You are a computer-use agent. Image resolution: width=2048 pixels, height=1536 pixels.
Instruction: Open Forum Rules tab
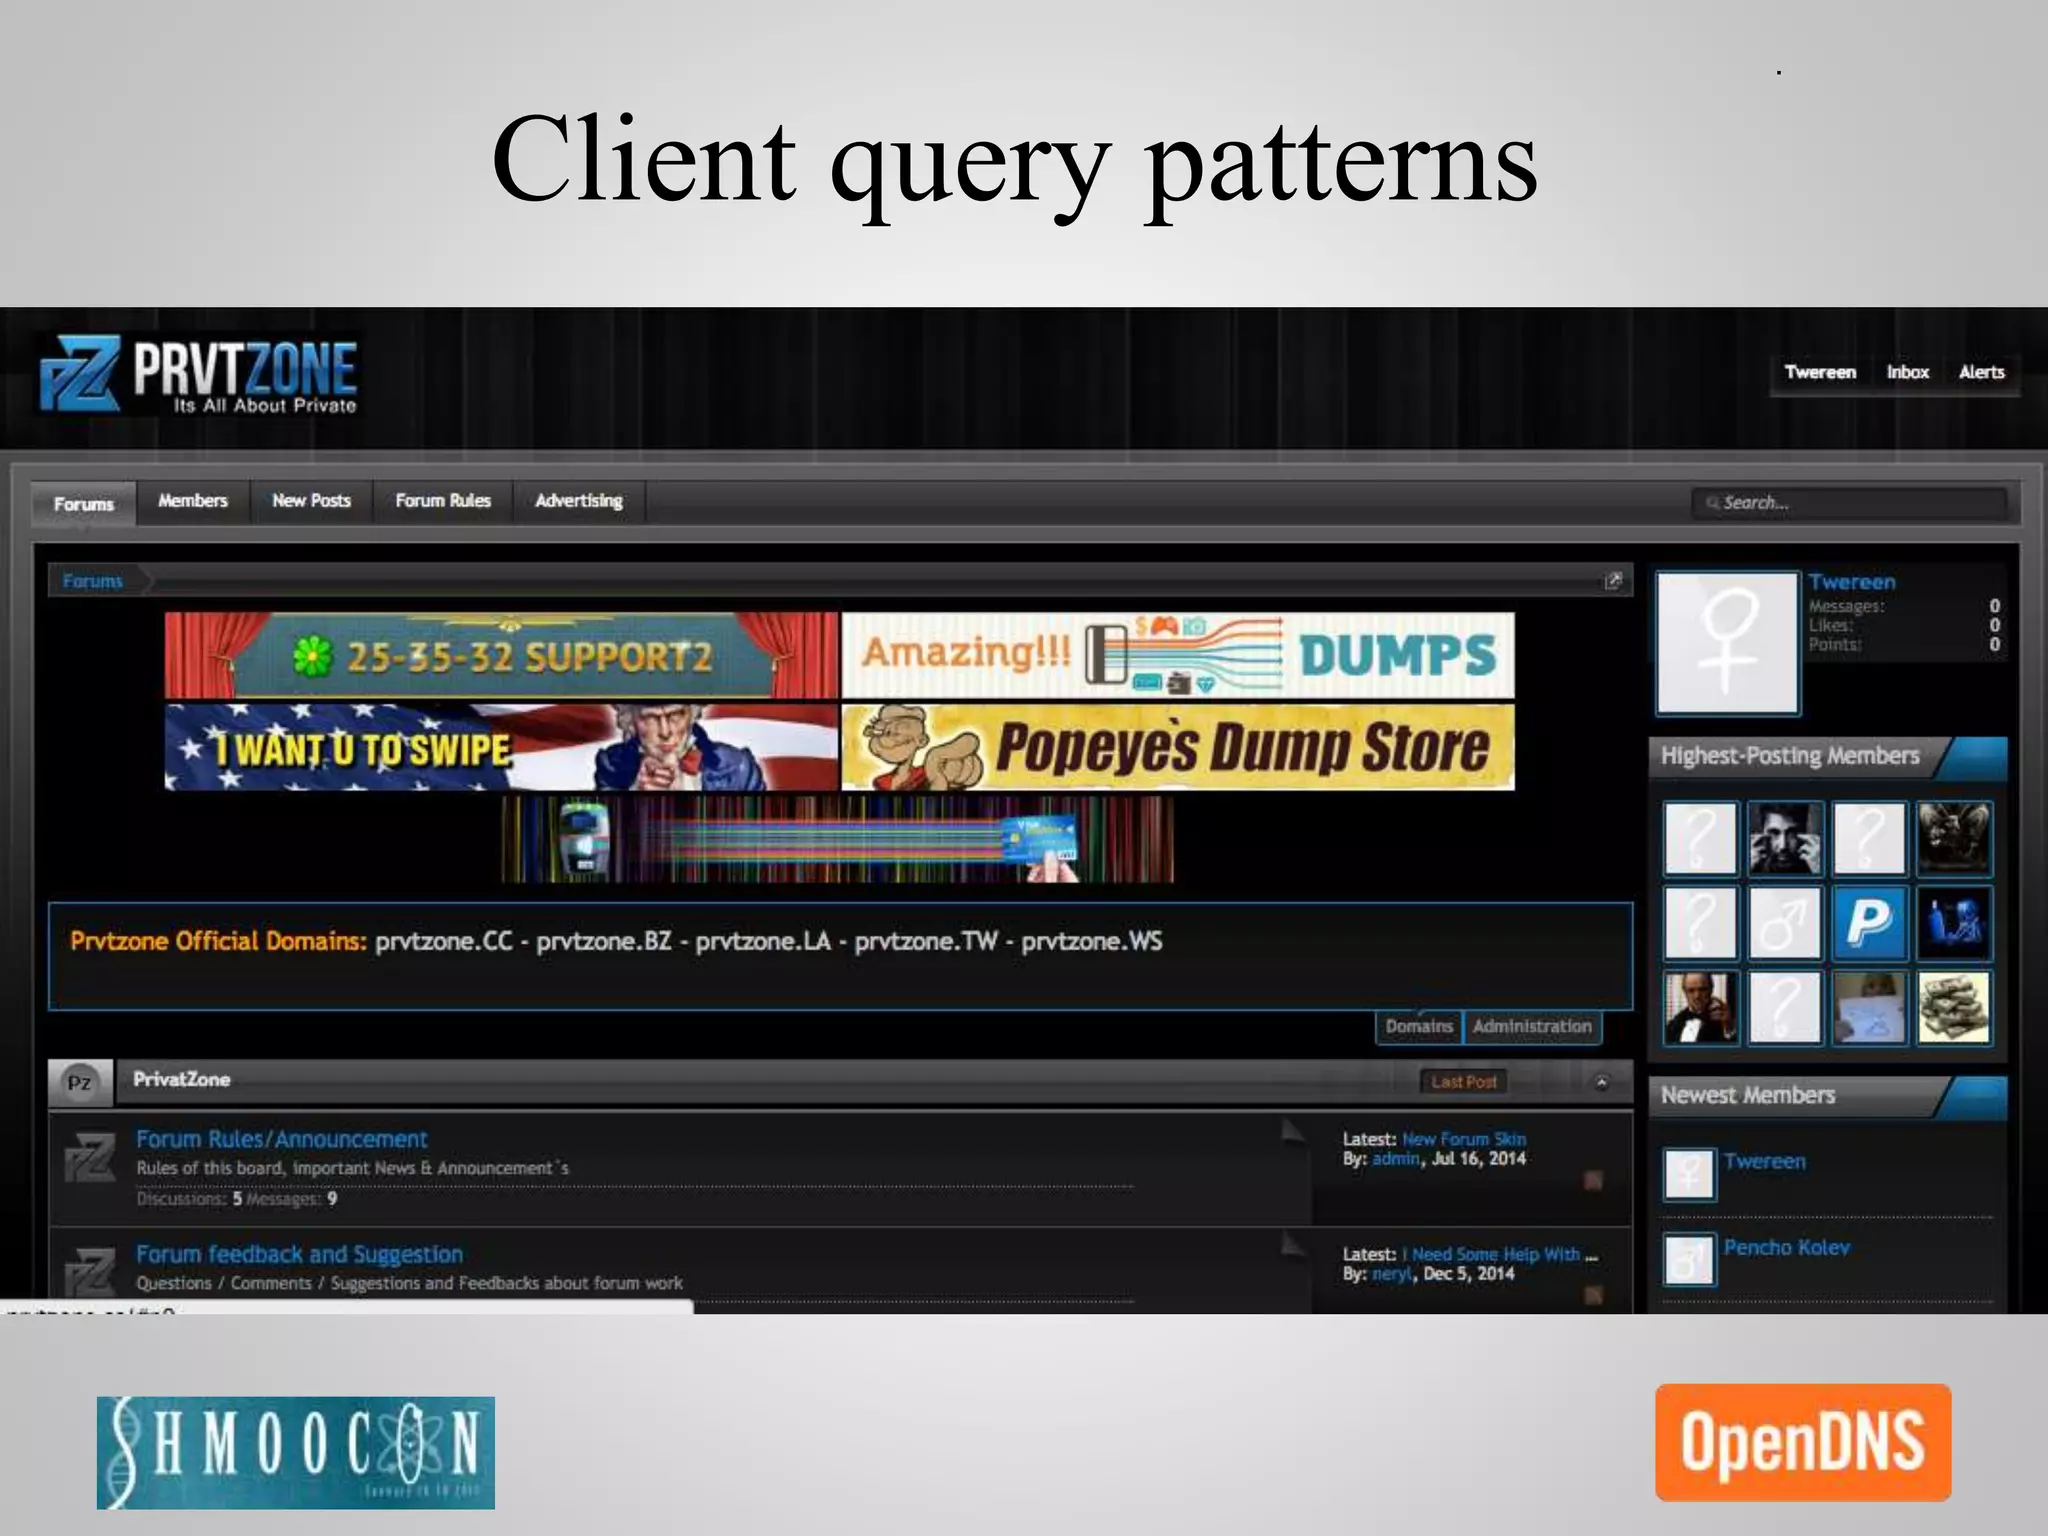[443, 500]
